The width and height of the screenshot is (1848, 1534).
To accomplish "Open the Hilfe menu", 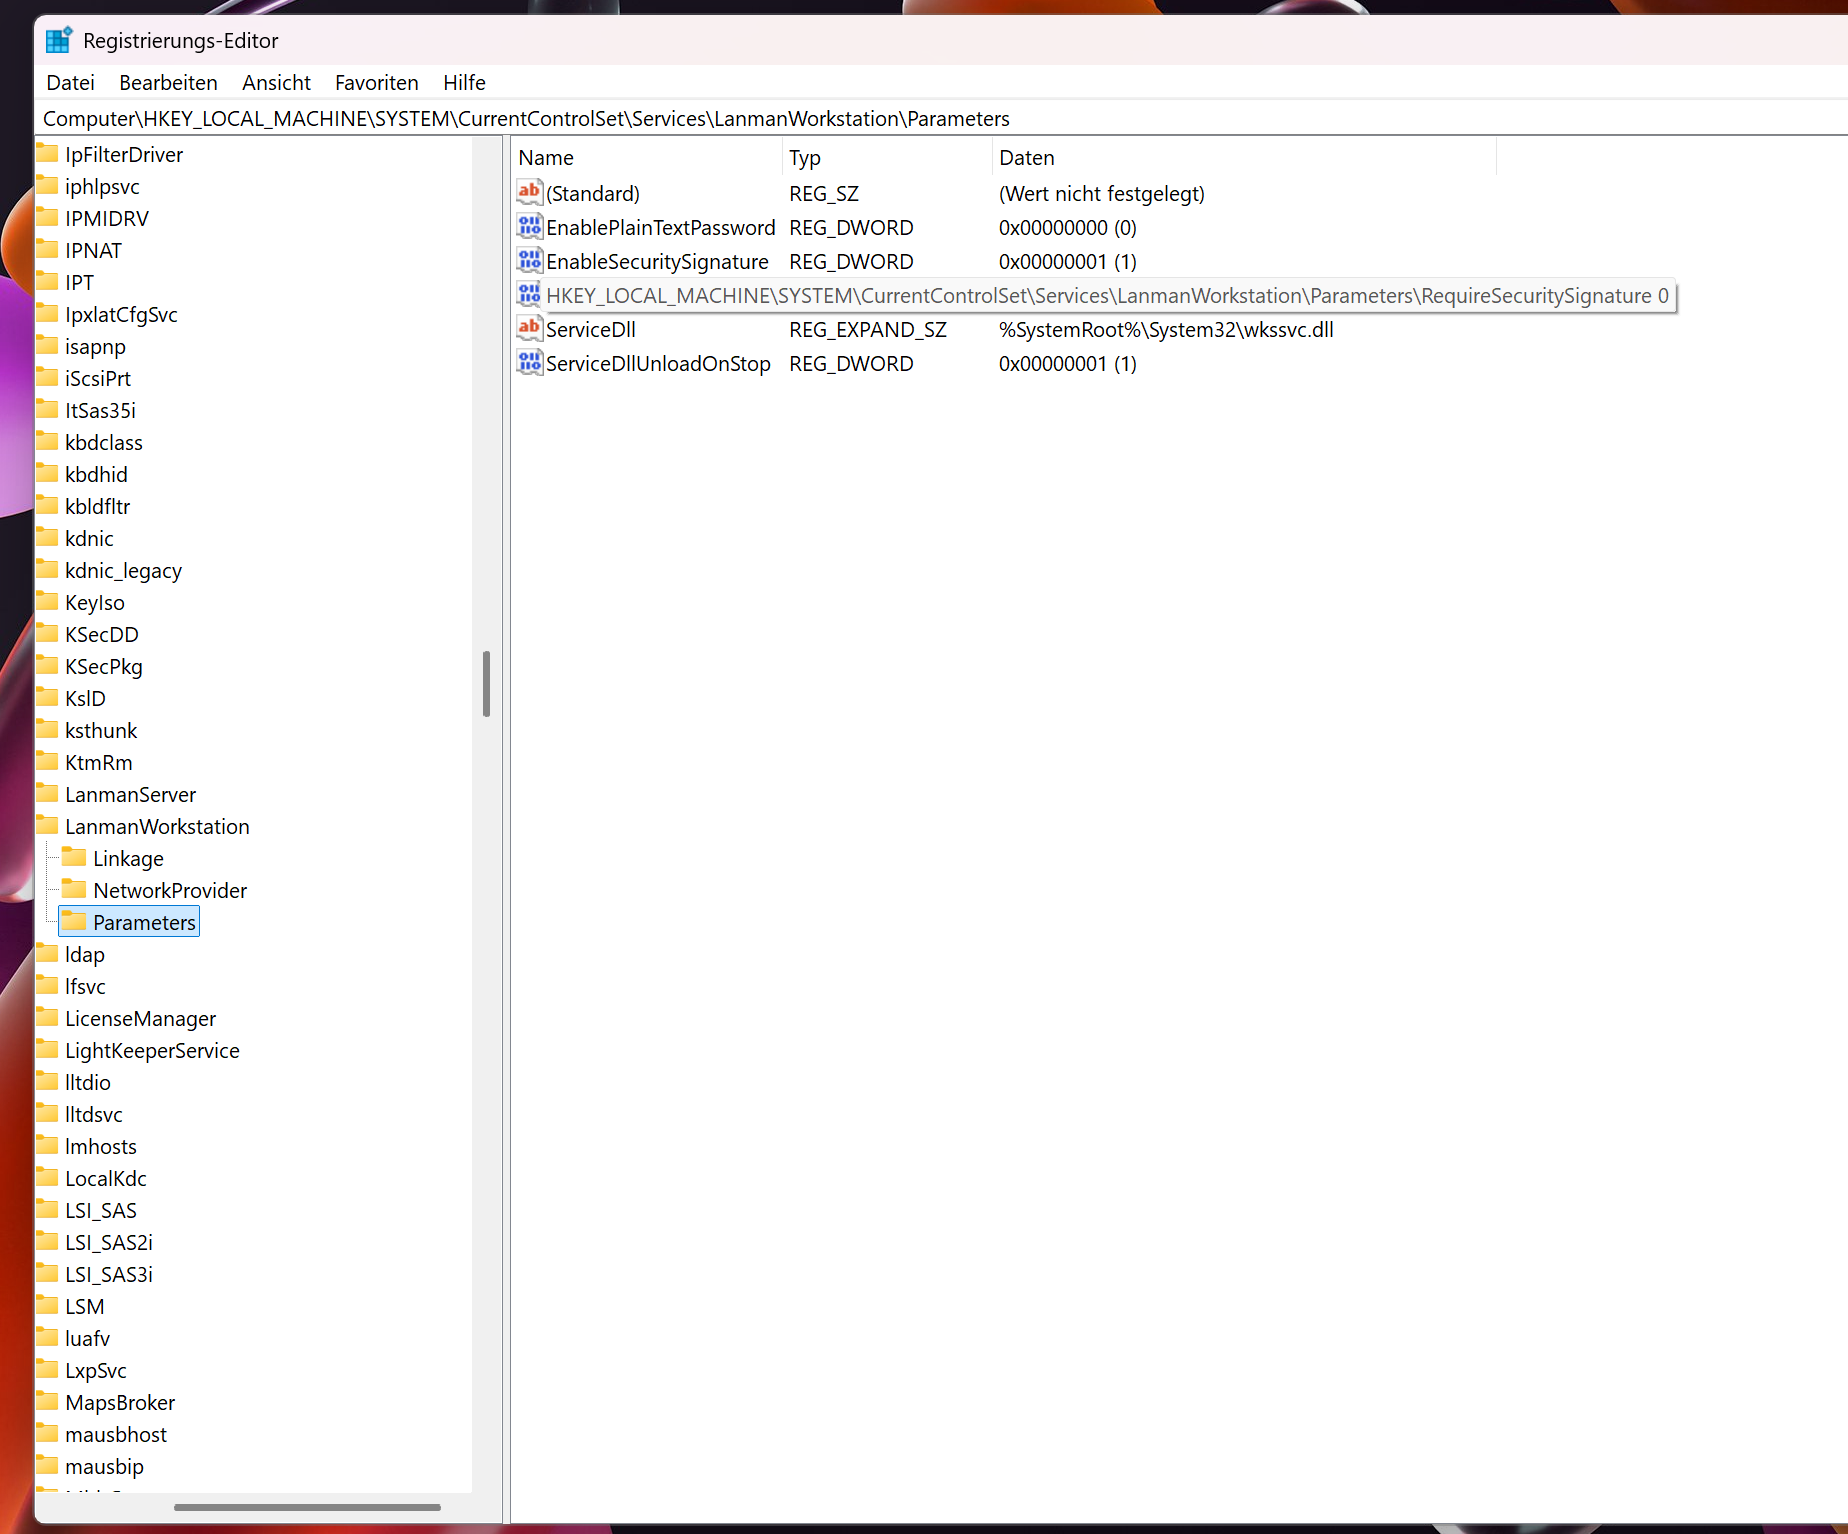I will 464,82.
